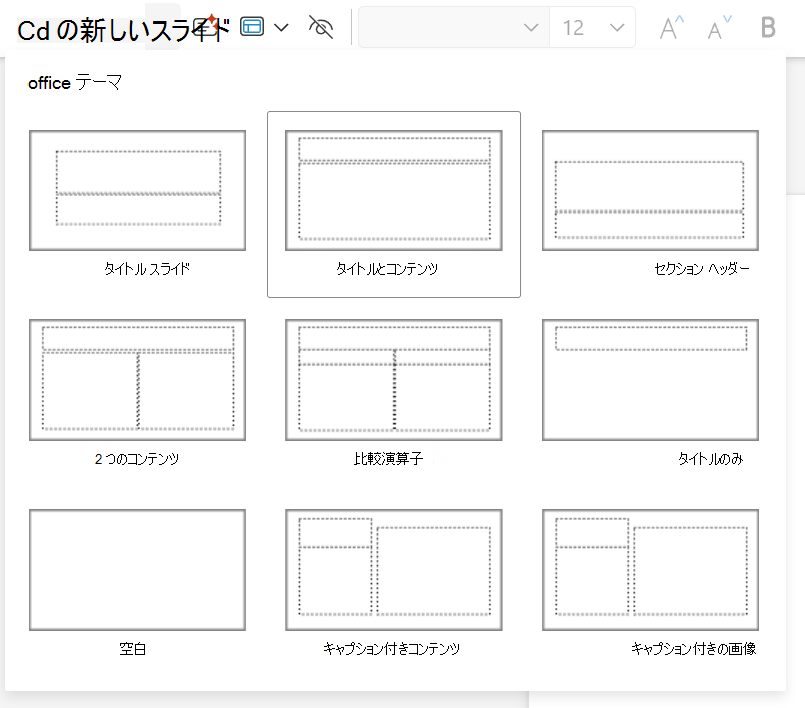Choose the 比較演算子 comparison layout
Image resolution: width=805 pixels, height=708 pixels.
click(394, 380)
